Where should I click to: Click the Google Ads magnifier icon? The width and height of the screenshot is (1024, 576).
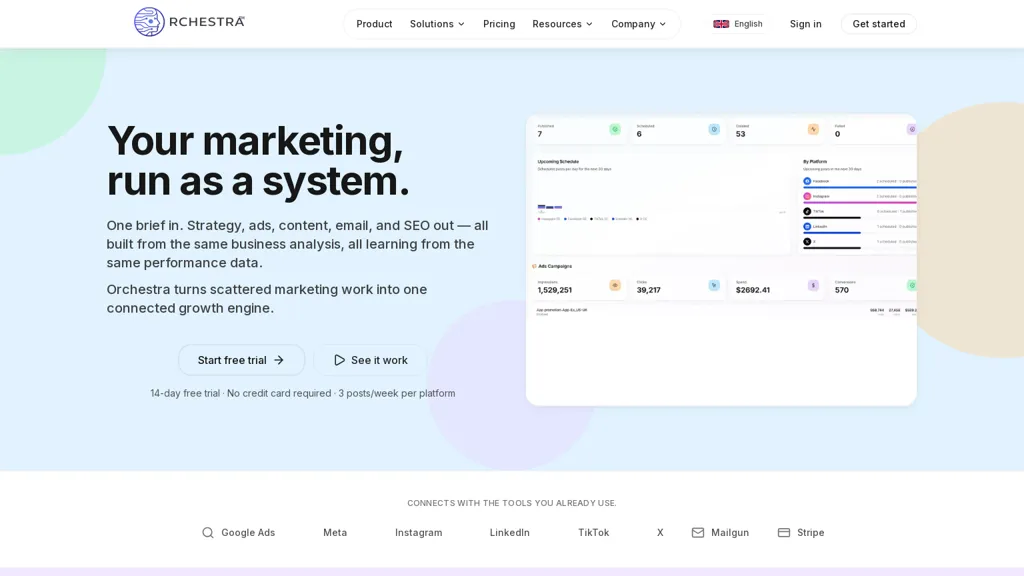208,533
